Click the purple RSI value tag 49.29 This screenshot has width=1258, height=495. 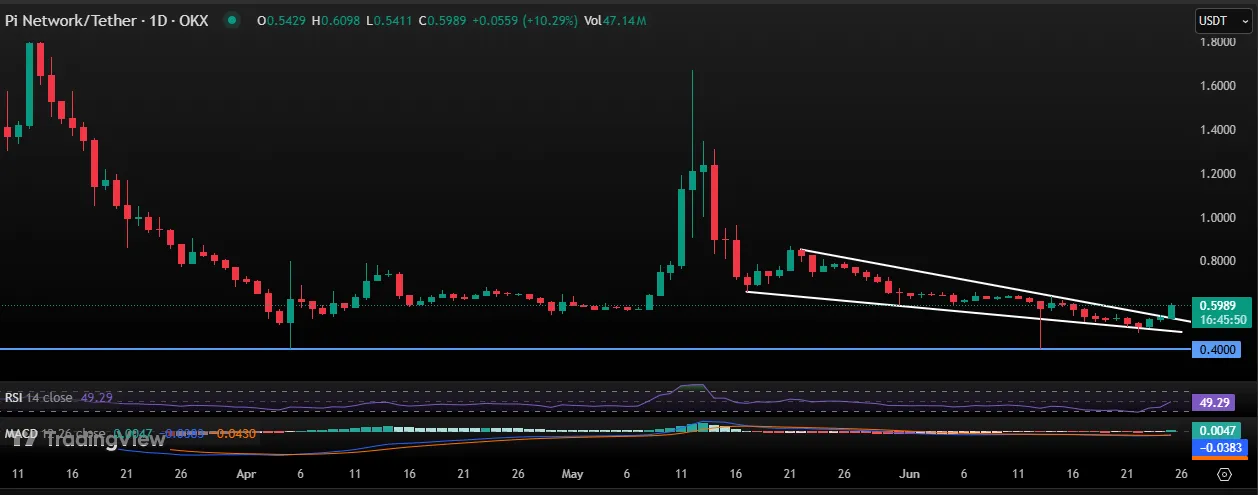1217,403
